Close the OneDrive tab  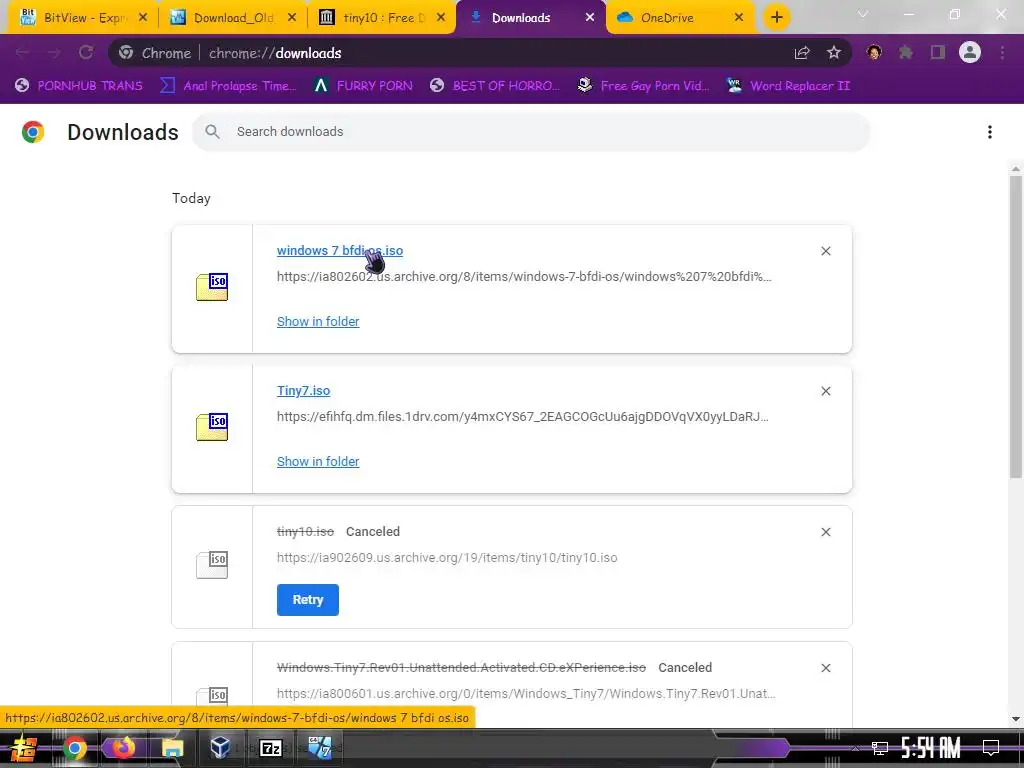point(739,18)
